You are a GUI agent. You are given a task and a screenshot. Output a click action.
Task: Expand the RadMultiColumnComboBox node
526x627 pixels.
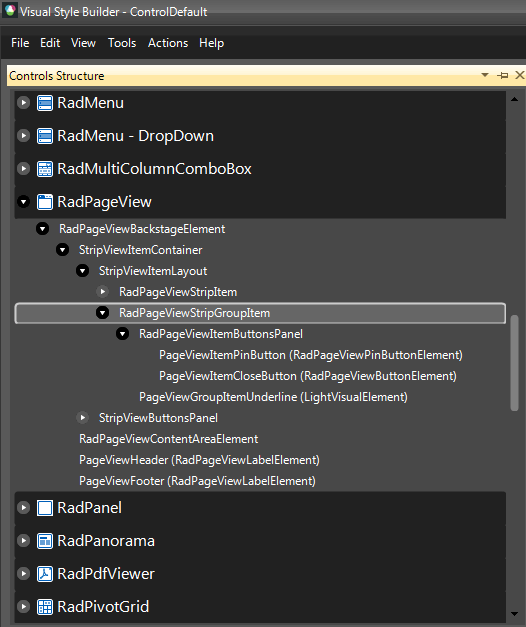[24, 169]
